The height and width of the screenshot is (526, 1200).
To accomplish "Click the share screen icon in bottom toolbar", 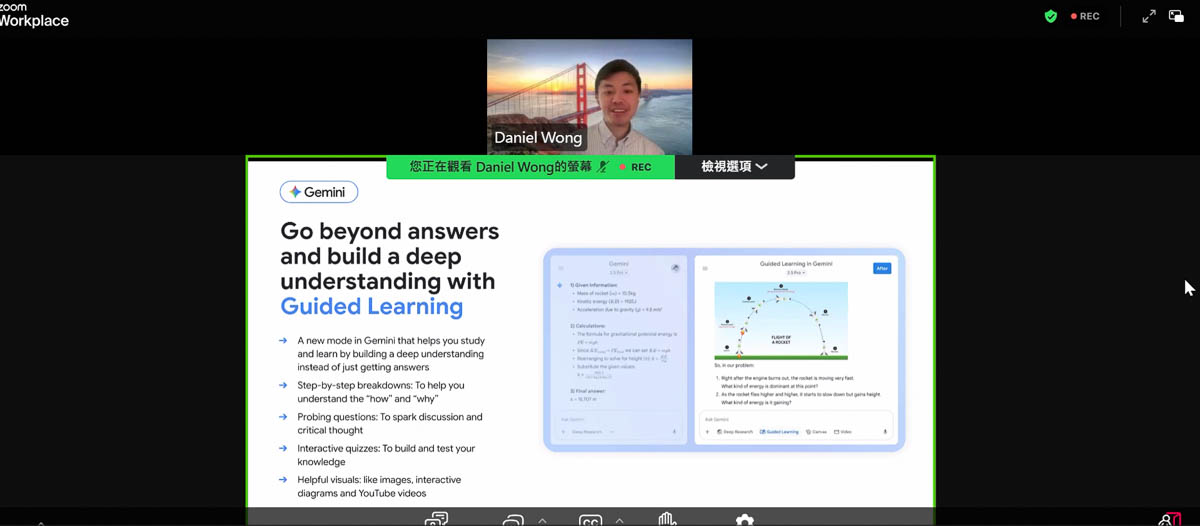I will tap(513, 520).
